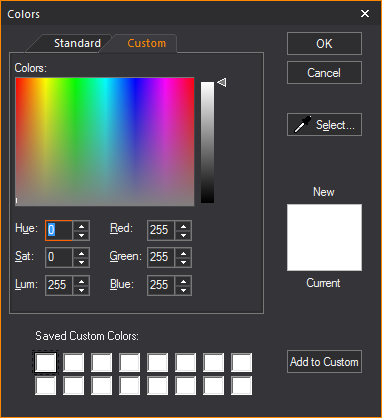Image resolution: width=382 pixels, height=418 pixels.
Task: Click the Blue value field
Action: (161, 285)
